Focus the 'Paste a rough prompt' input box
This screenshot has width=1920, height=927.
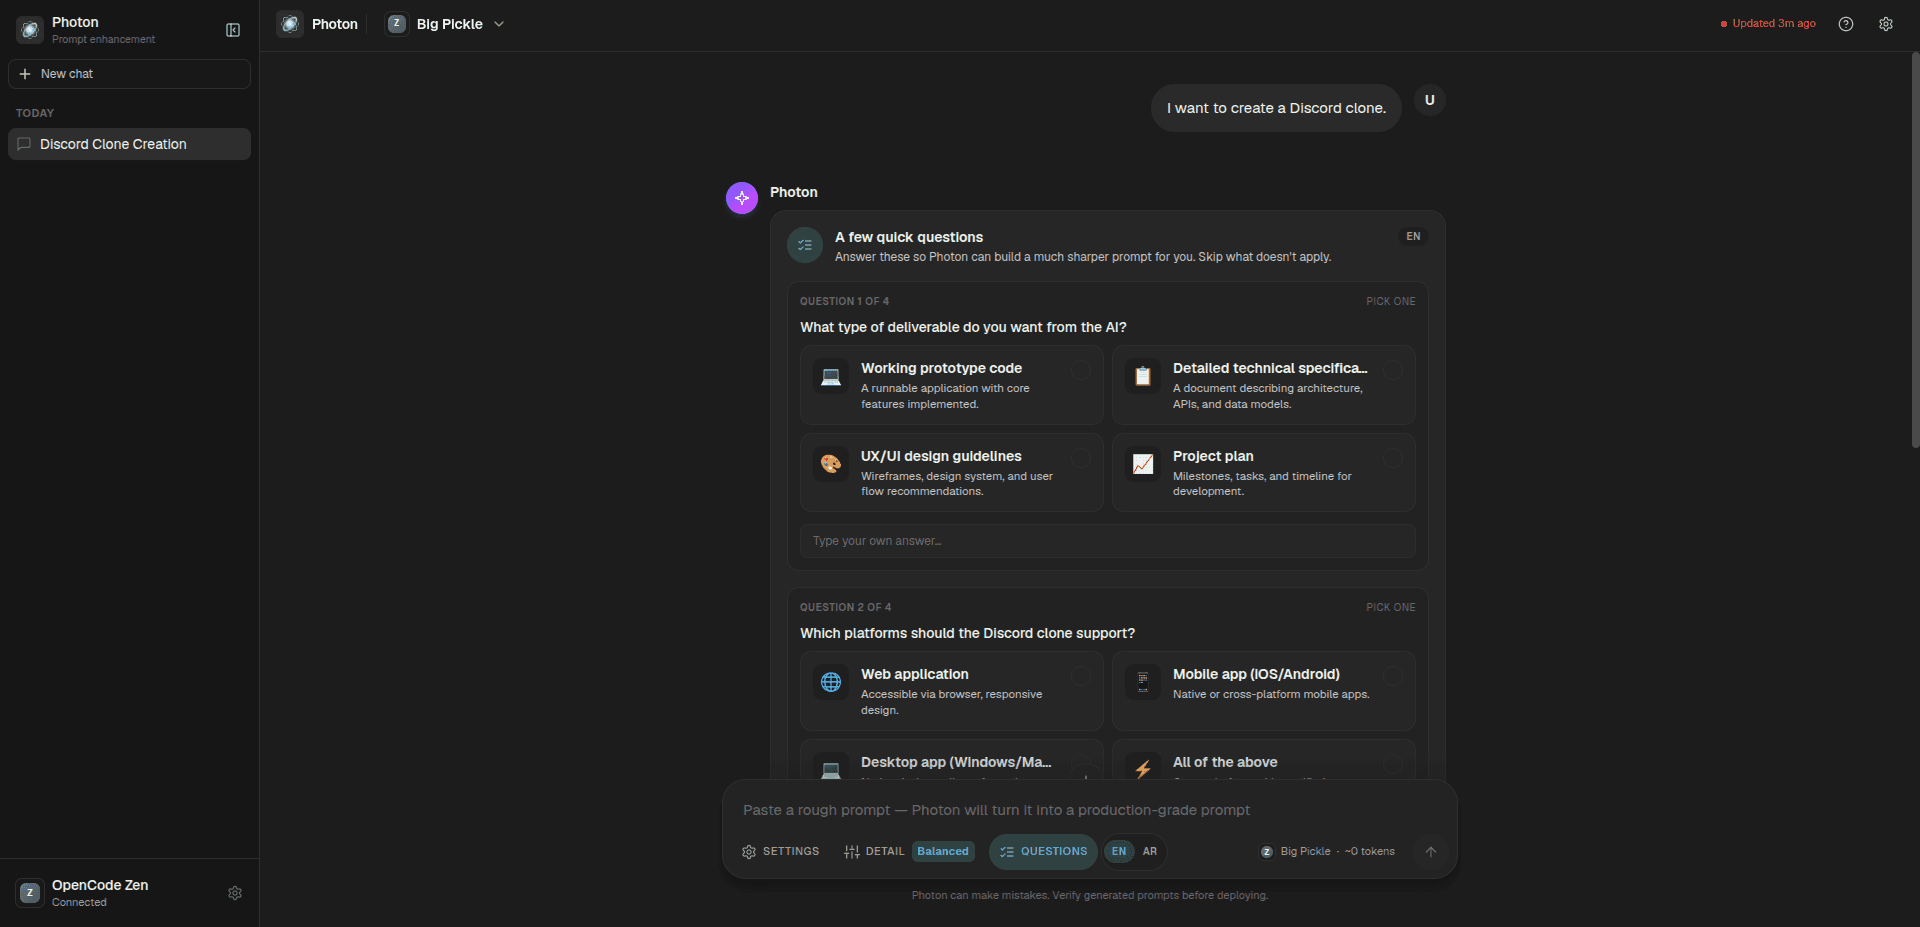tap(1090, 810)
